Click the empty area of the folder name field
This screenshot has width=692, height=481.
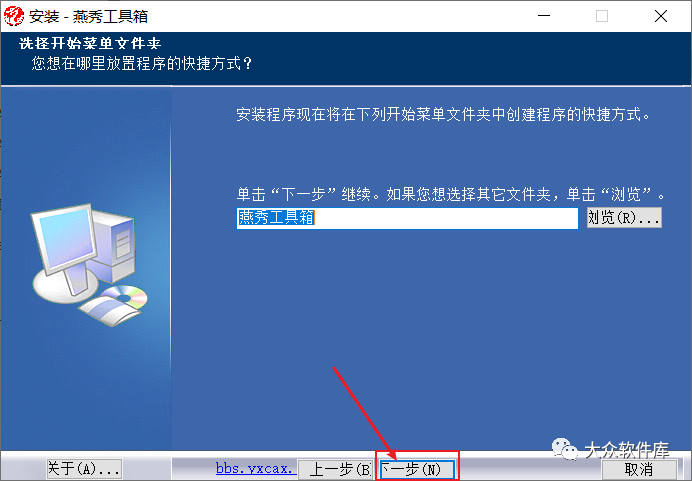(446, 218)
